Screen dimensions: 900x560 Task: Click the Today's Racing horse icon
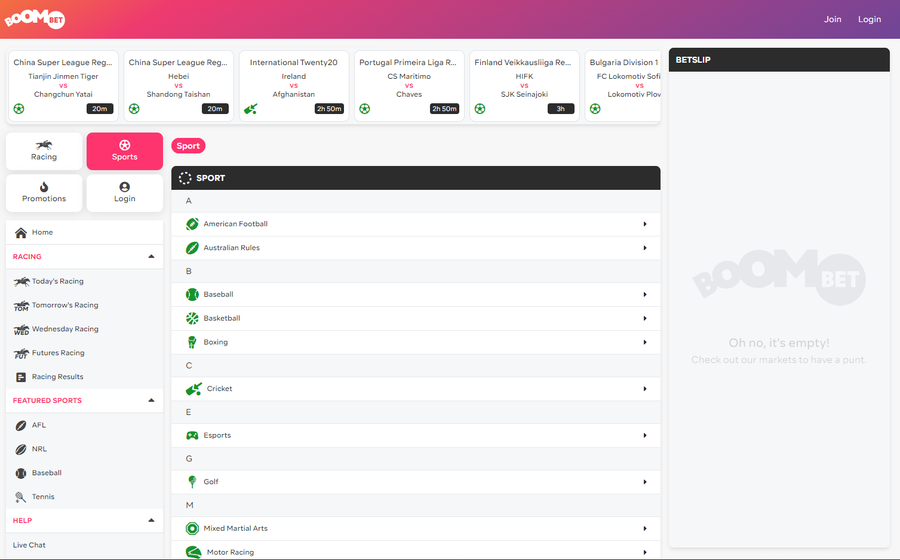[x=21, y=281]
